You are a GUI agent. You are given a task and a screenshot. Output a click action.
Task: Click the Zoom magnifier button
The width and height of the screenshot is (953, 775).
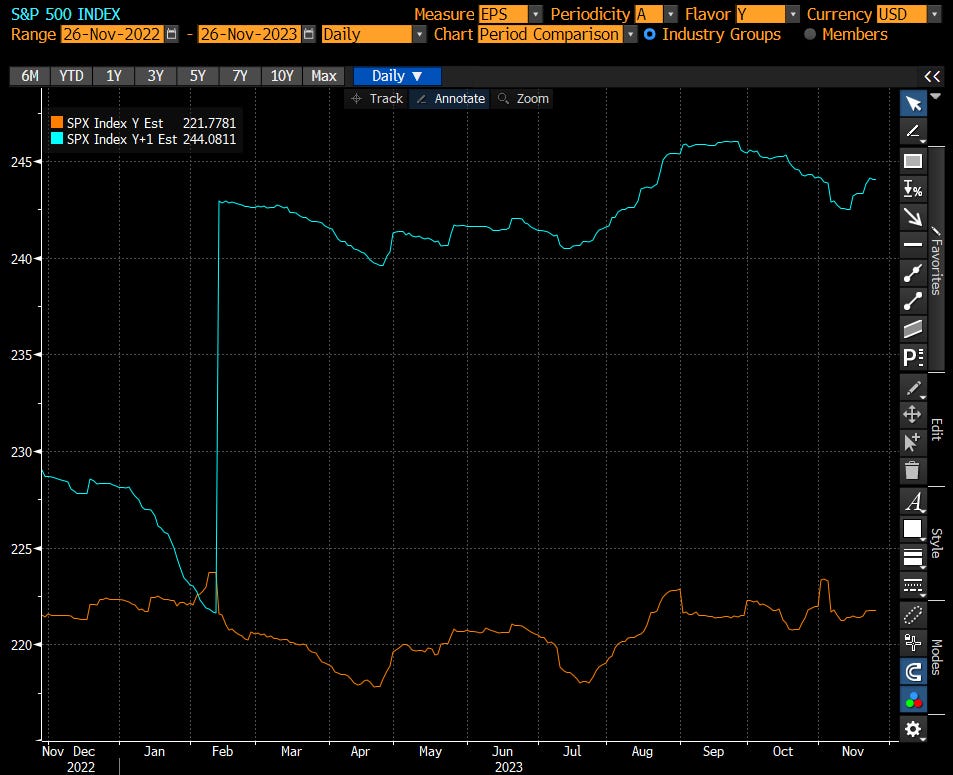[523, 98]
